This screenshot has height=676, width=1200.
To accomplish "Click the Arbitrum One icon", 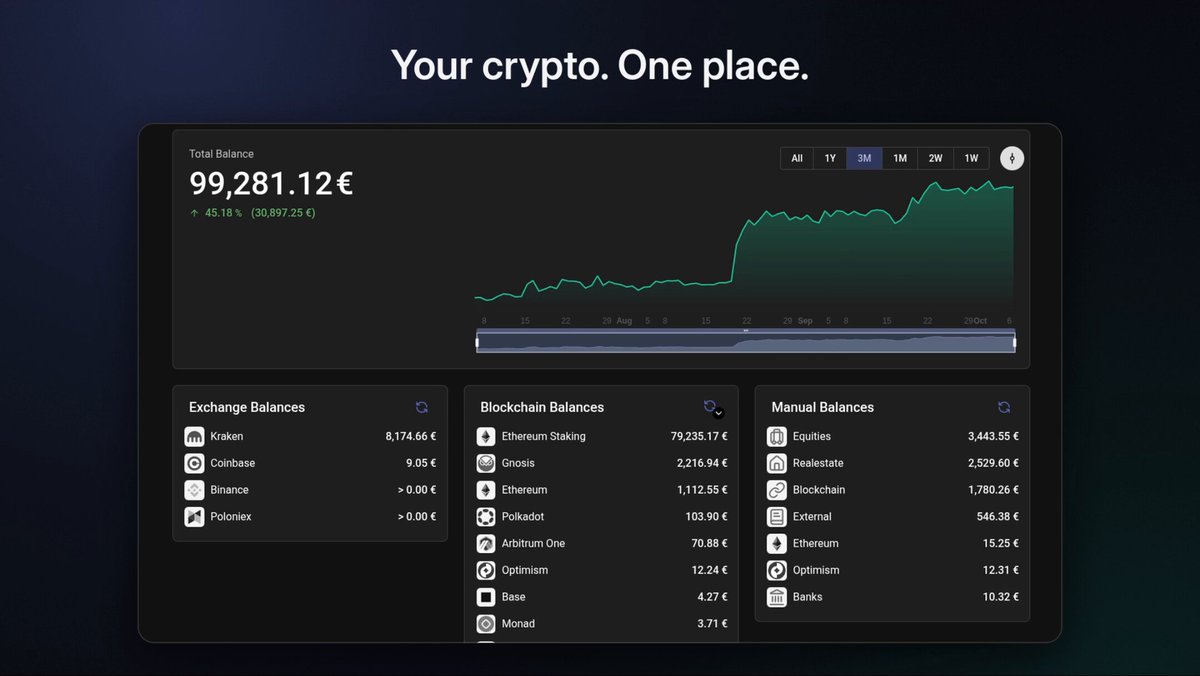I will [485, 544].
